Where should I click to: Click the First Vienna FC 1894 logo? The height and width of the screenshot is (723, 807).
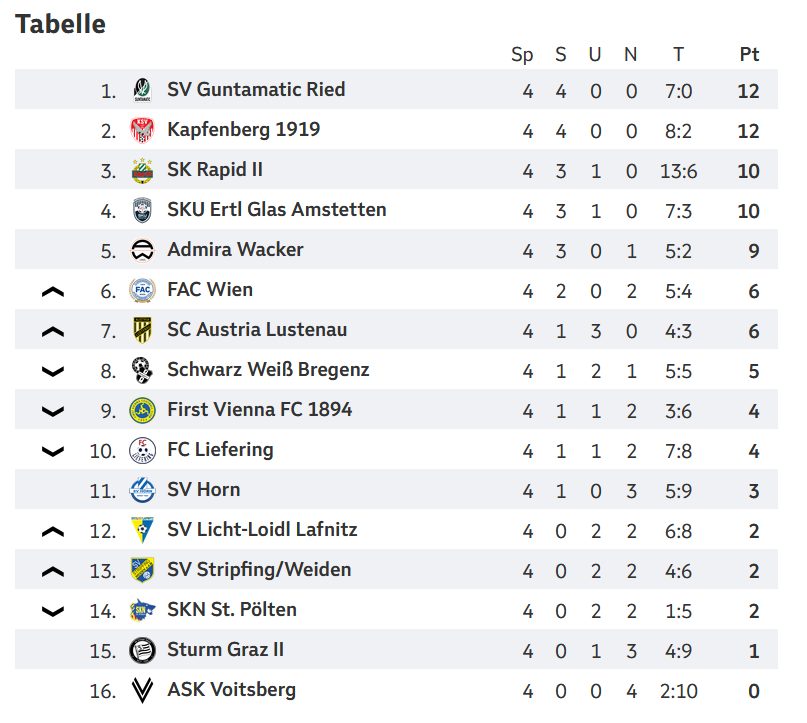pyautogui.click(x=142, y=411)
